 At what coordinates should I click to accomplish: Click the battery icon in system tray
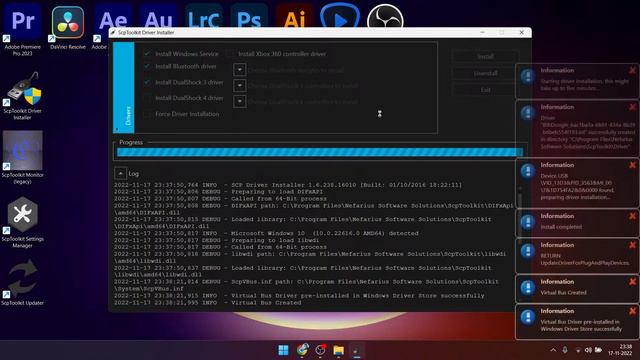(598, 350)
